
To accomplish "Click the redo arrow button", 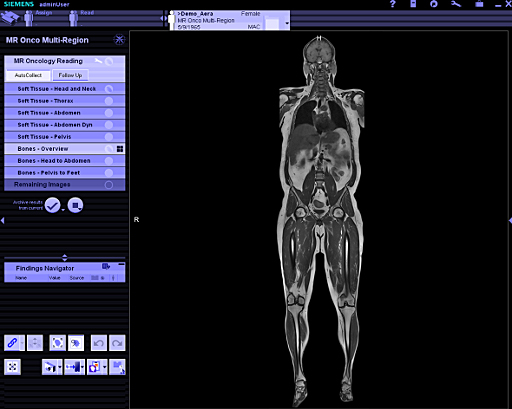I will 117,343.
